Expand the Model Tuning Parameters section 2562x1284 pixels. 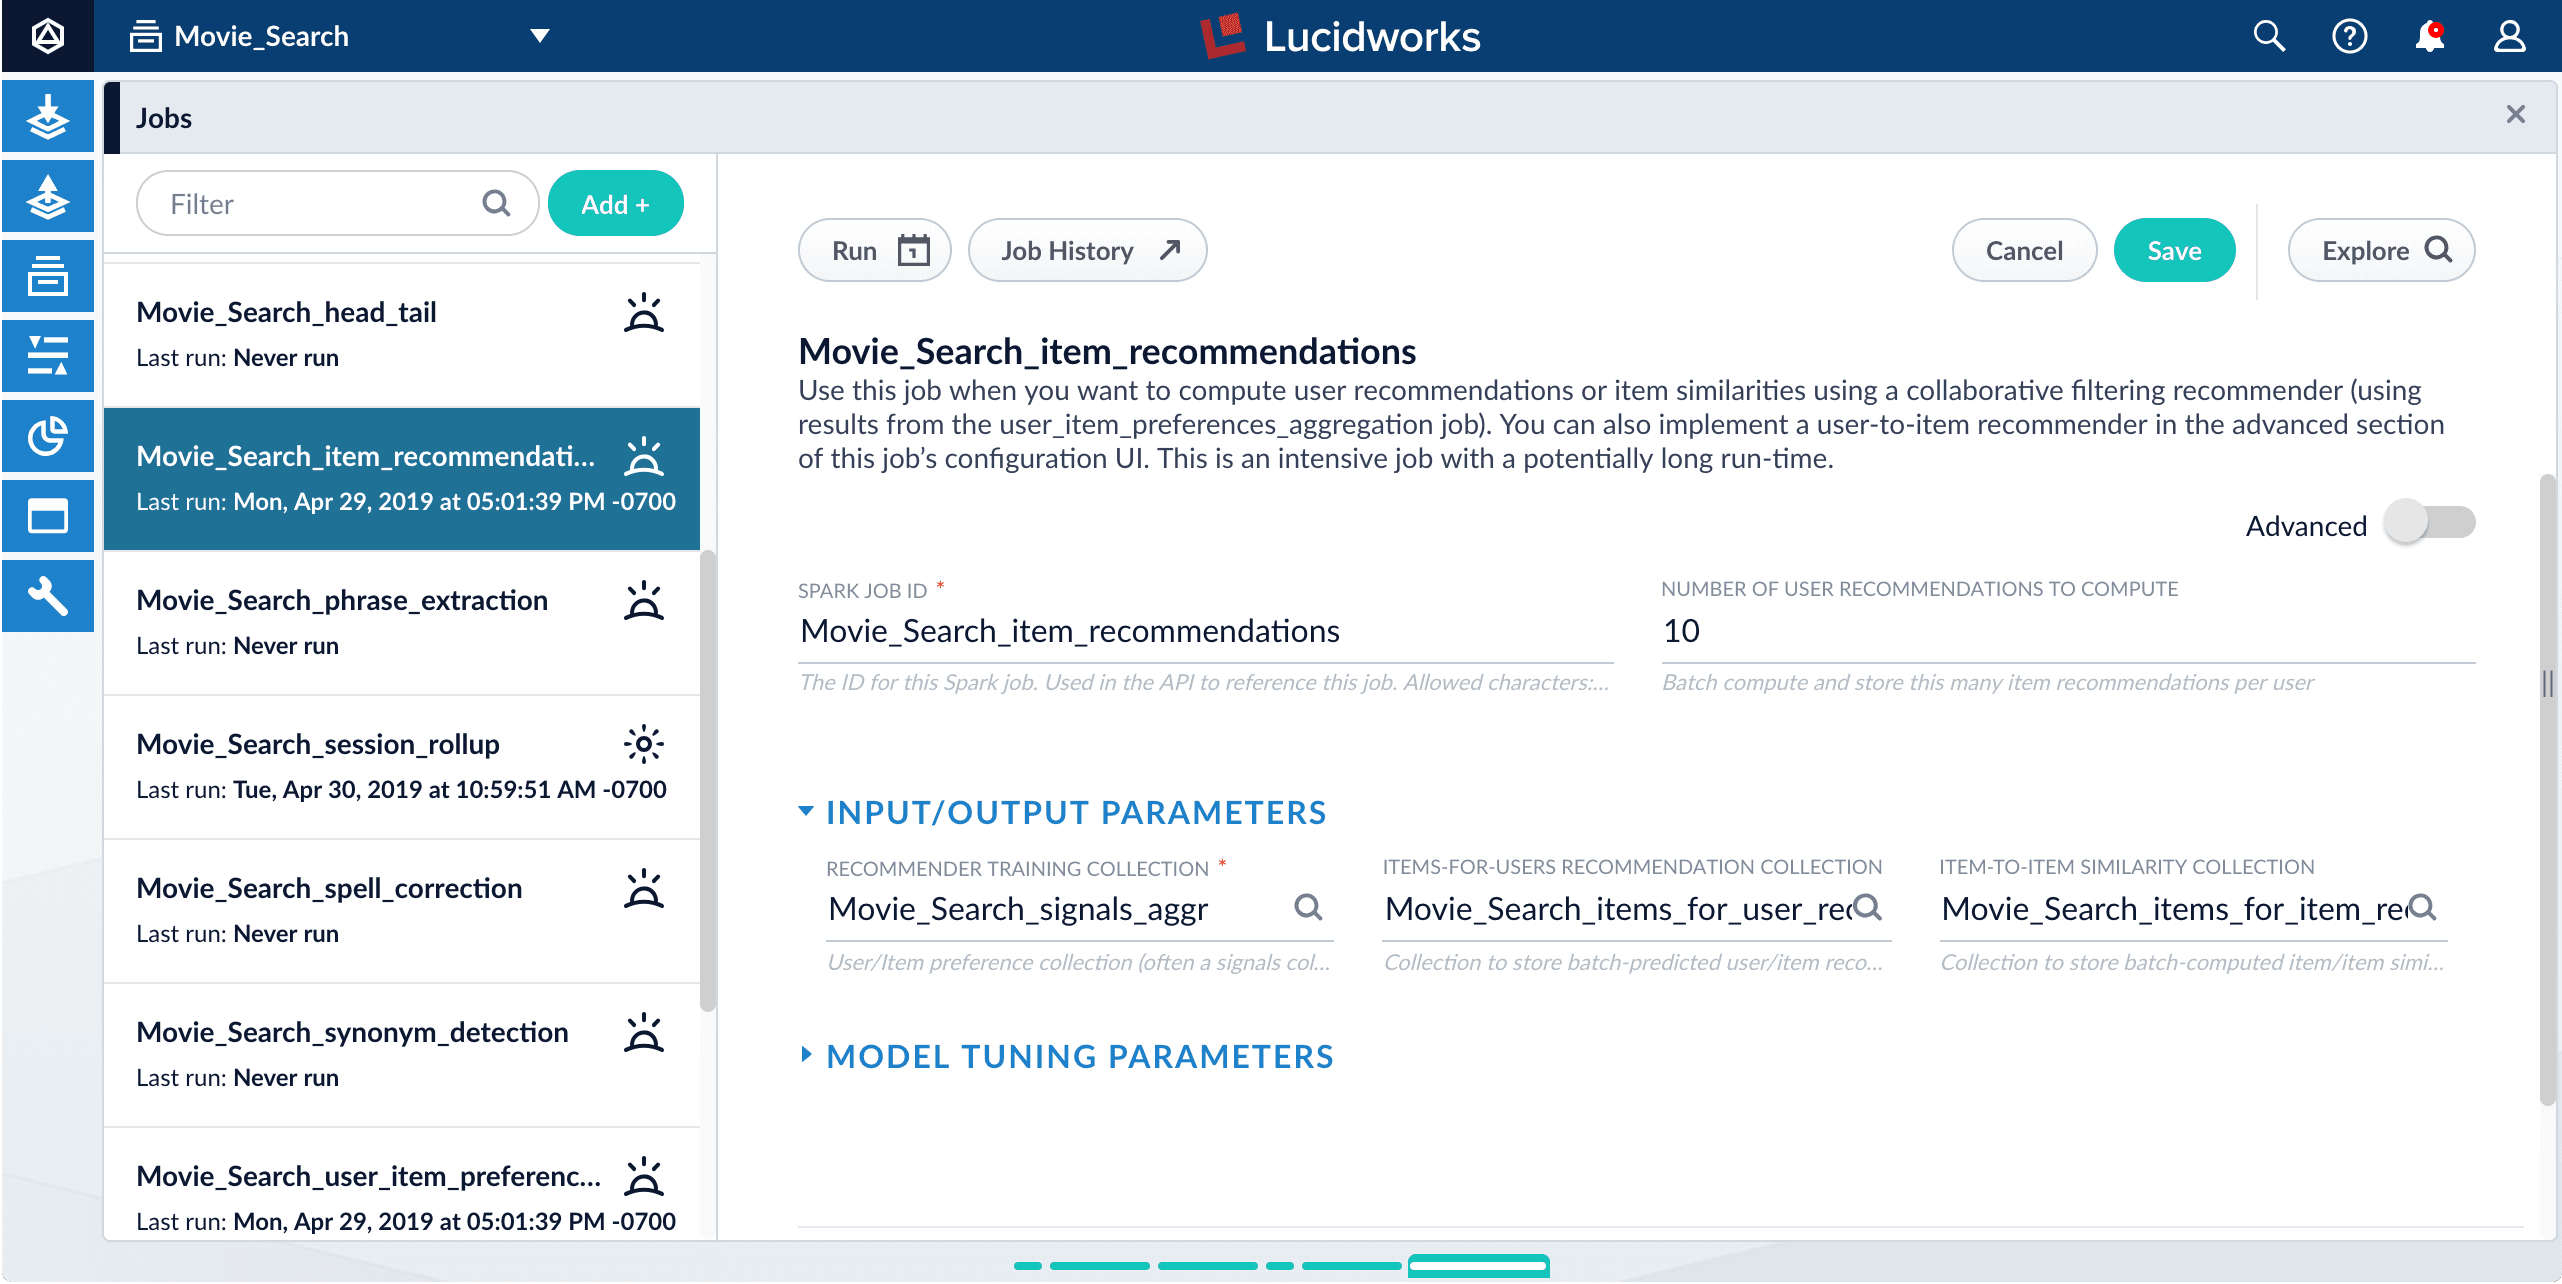tap(805, 1055)
